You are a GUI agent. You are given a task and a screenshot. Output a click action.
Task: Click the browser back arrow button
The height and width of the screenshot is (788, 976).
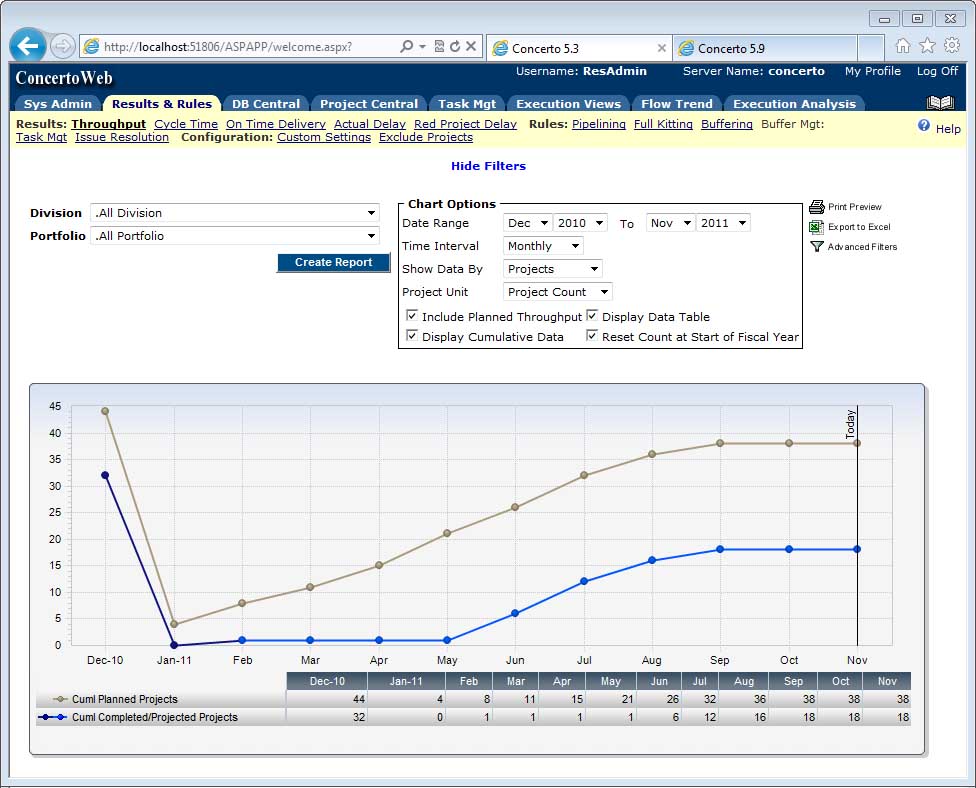pos(28,46)
